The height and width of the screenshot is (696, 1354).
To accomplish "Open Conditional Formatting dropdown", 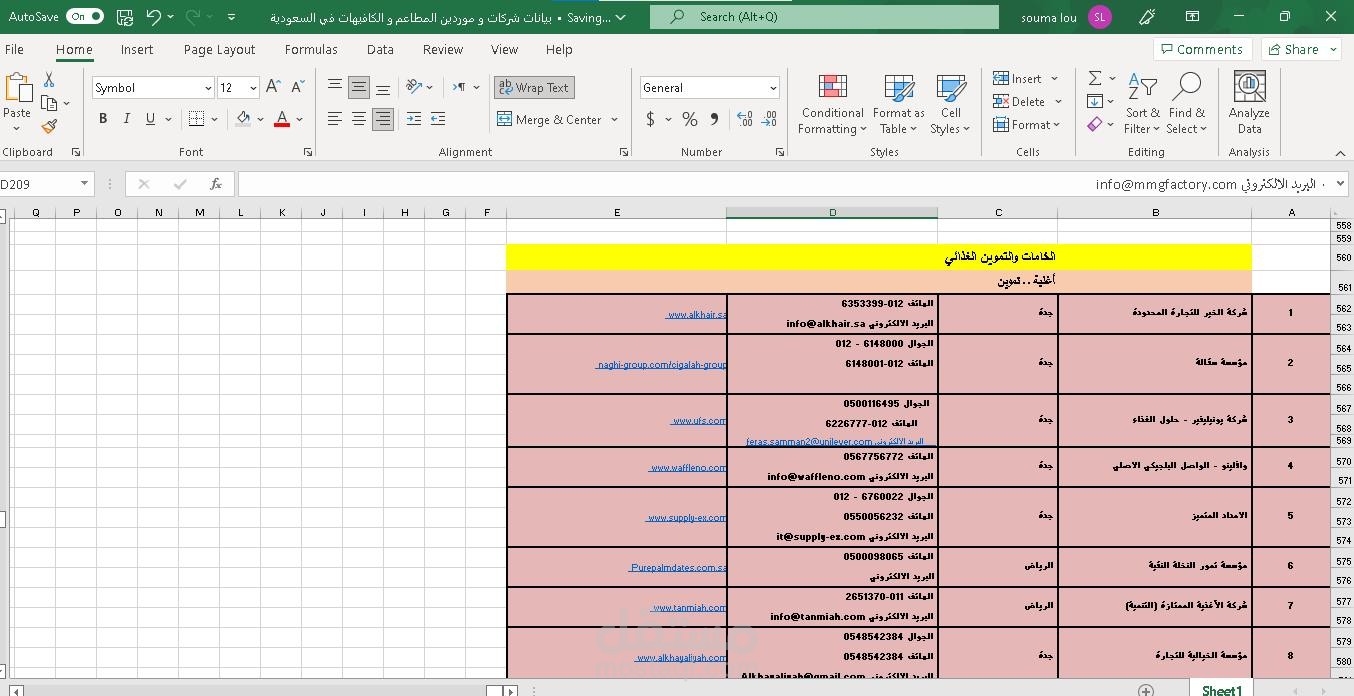I will (x=832, y=103).
